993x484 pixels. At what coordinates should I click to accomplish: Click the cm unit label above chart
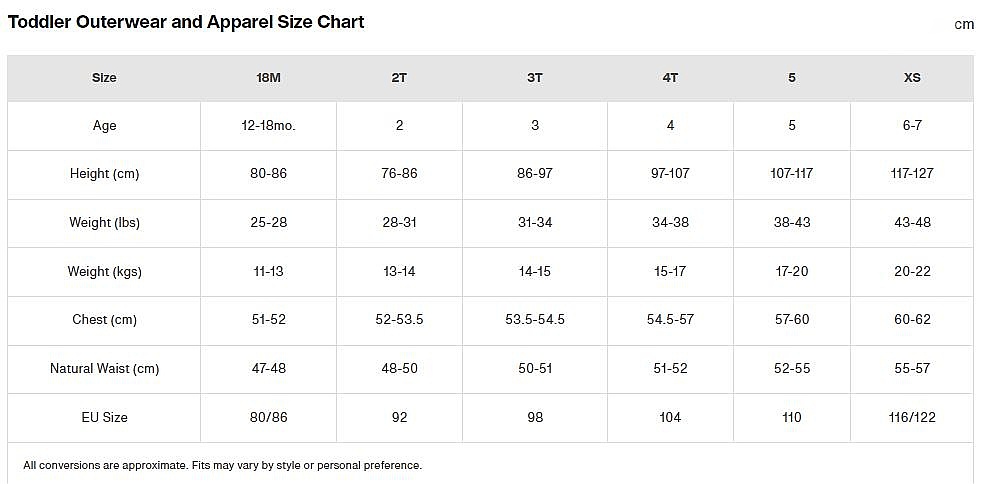coord(964,24)
